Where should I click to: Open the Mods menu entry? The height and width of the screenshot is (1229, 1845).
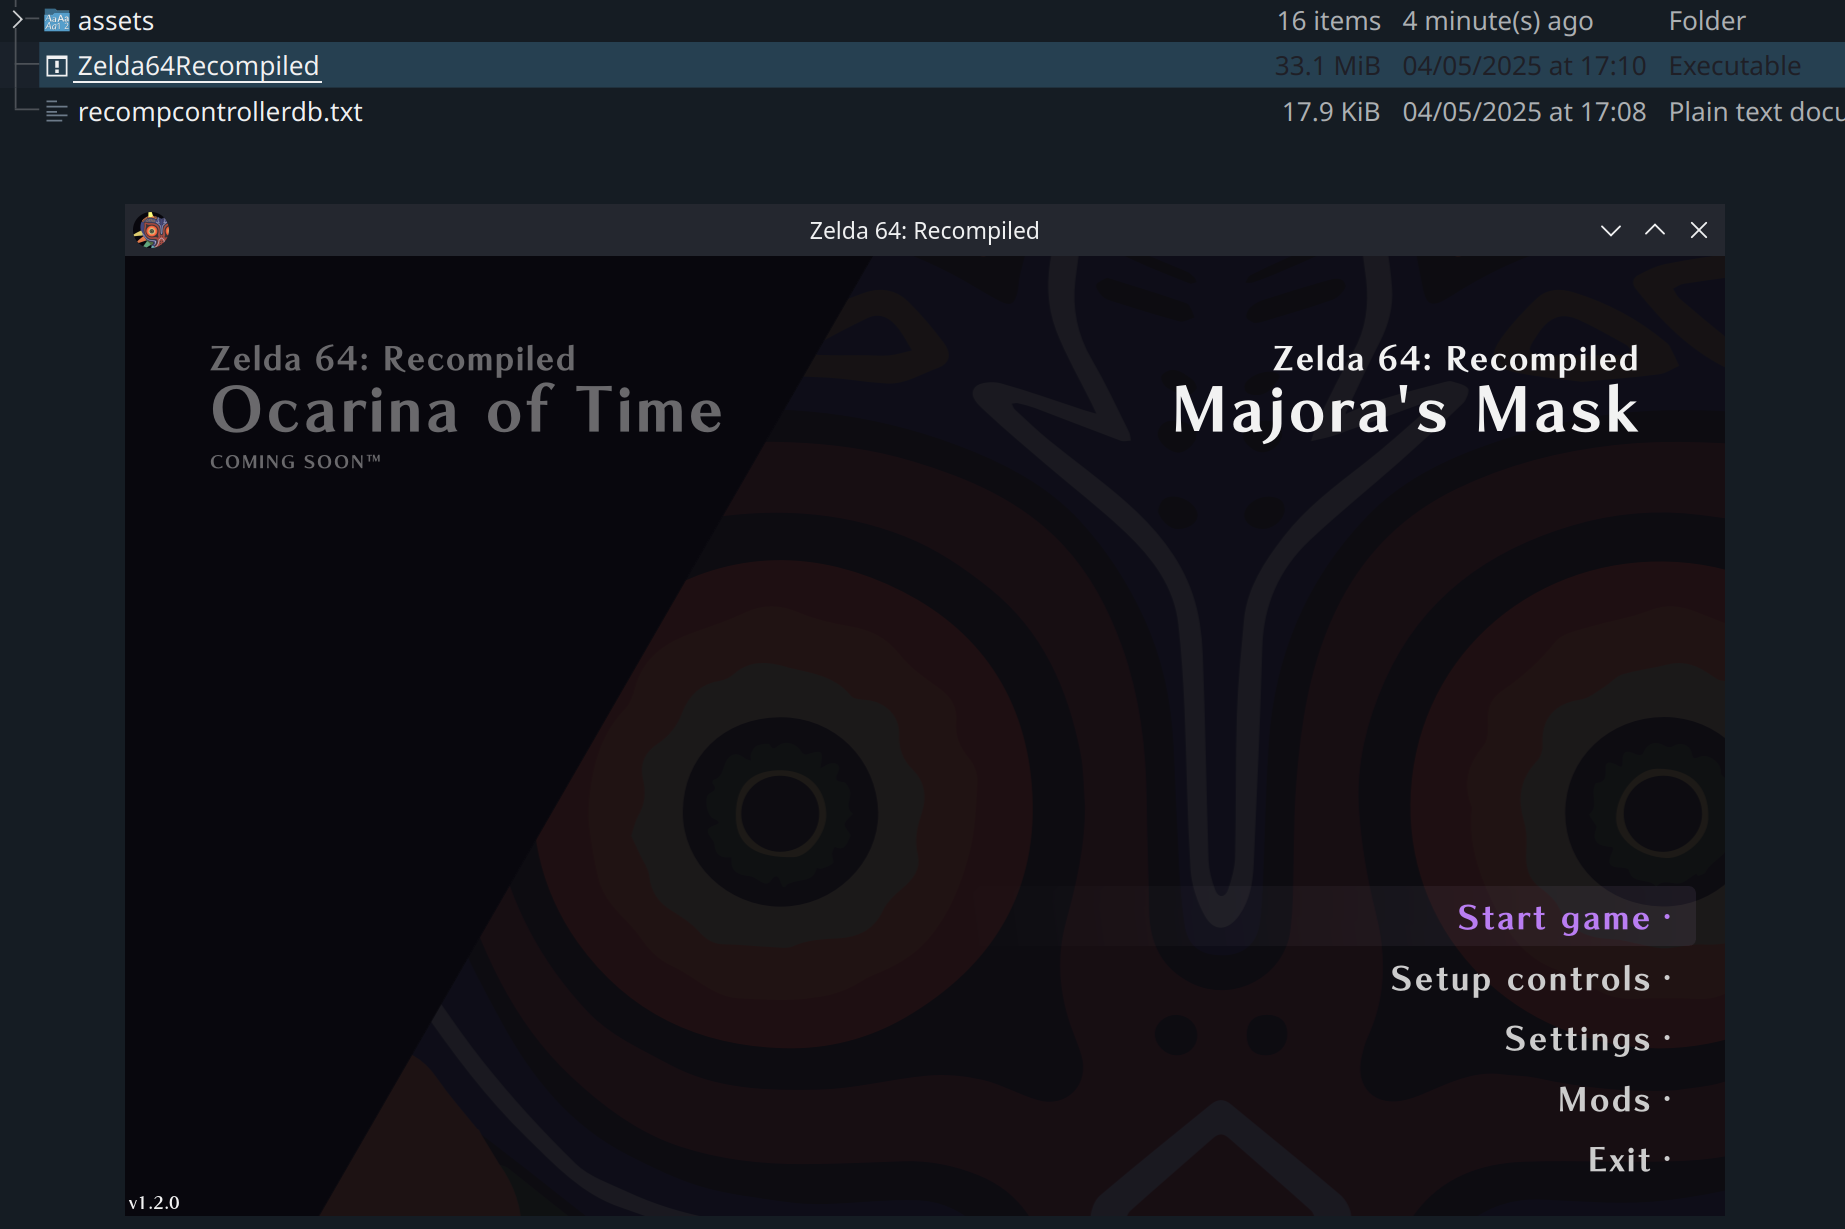click(1604, 1099)
